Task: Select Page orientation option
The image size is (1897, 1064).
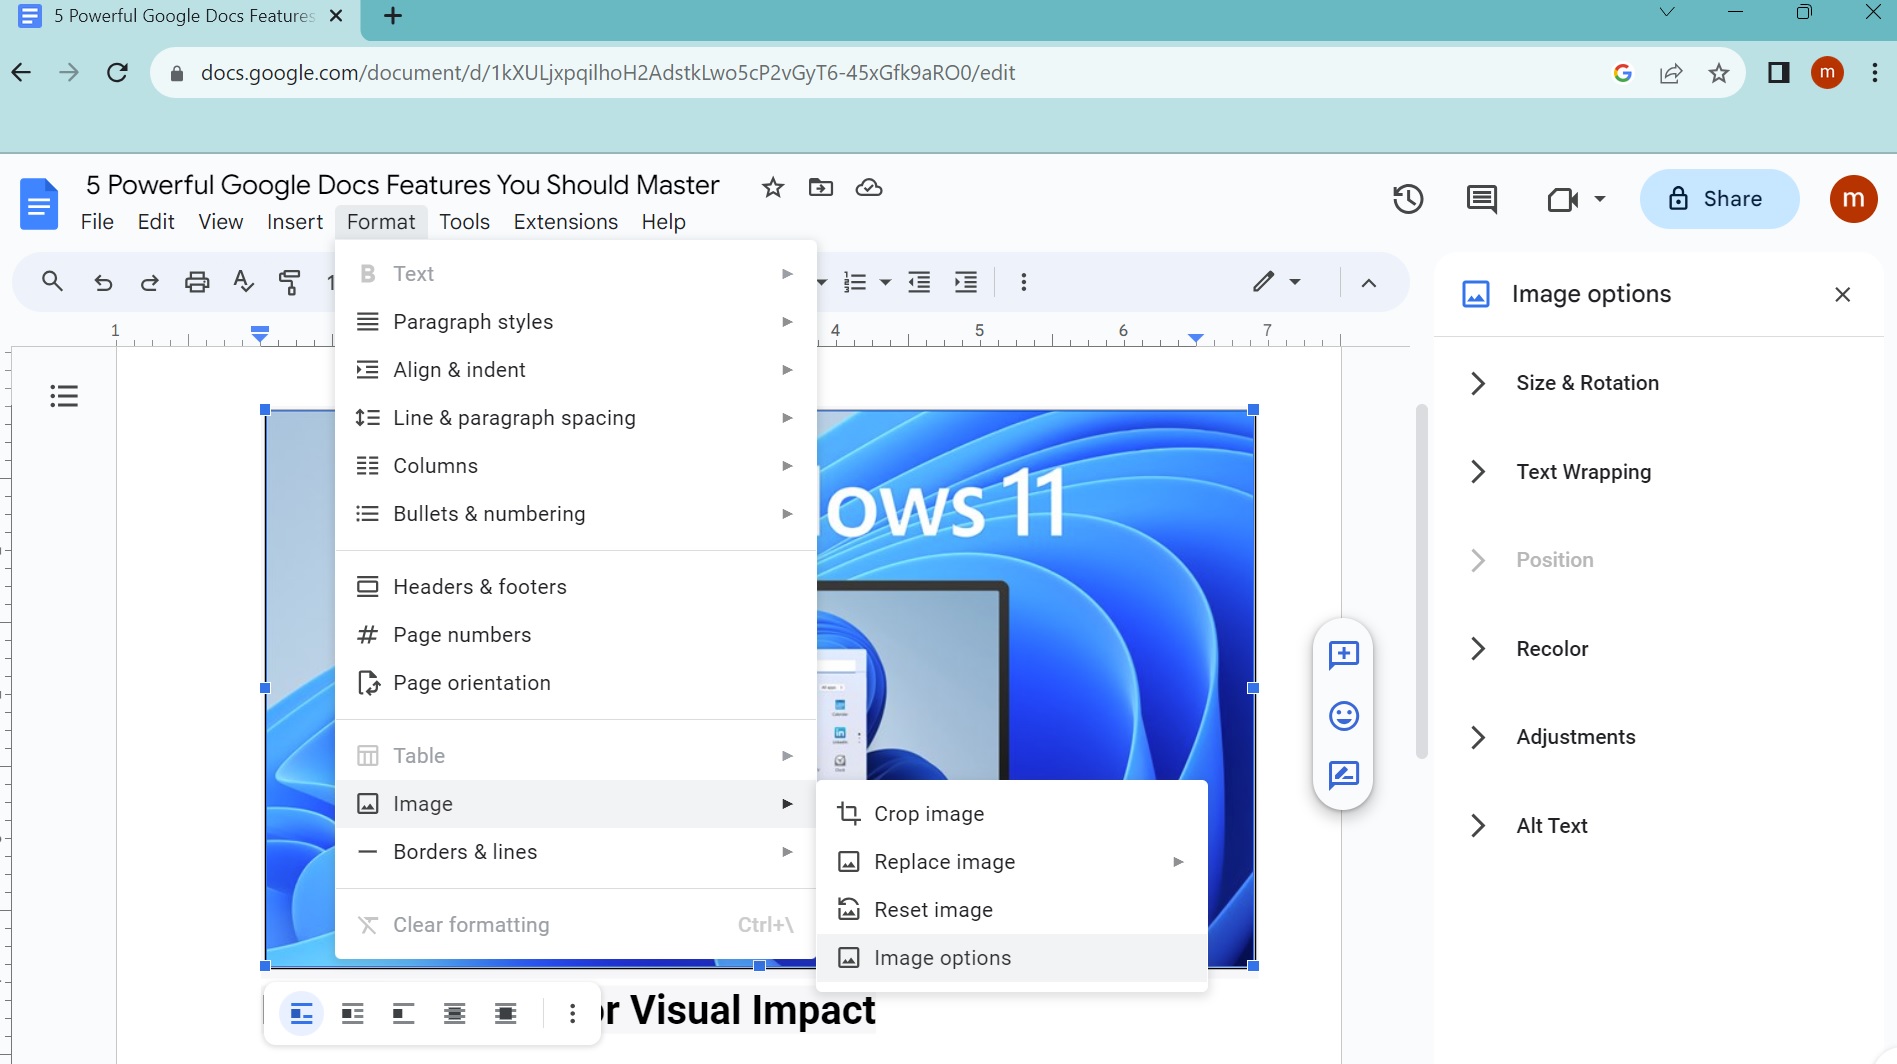Action: coord(575,683)
